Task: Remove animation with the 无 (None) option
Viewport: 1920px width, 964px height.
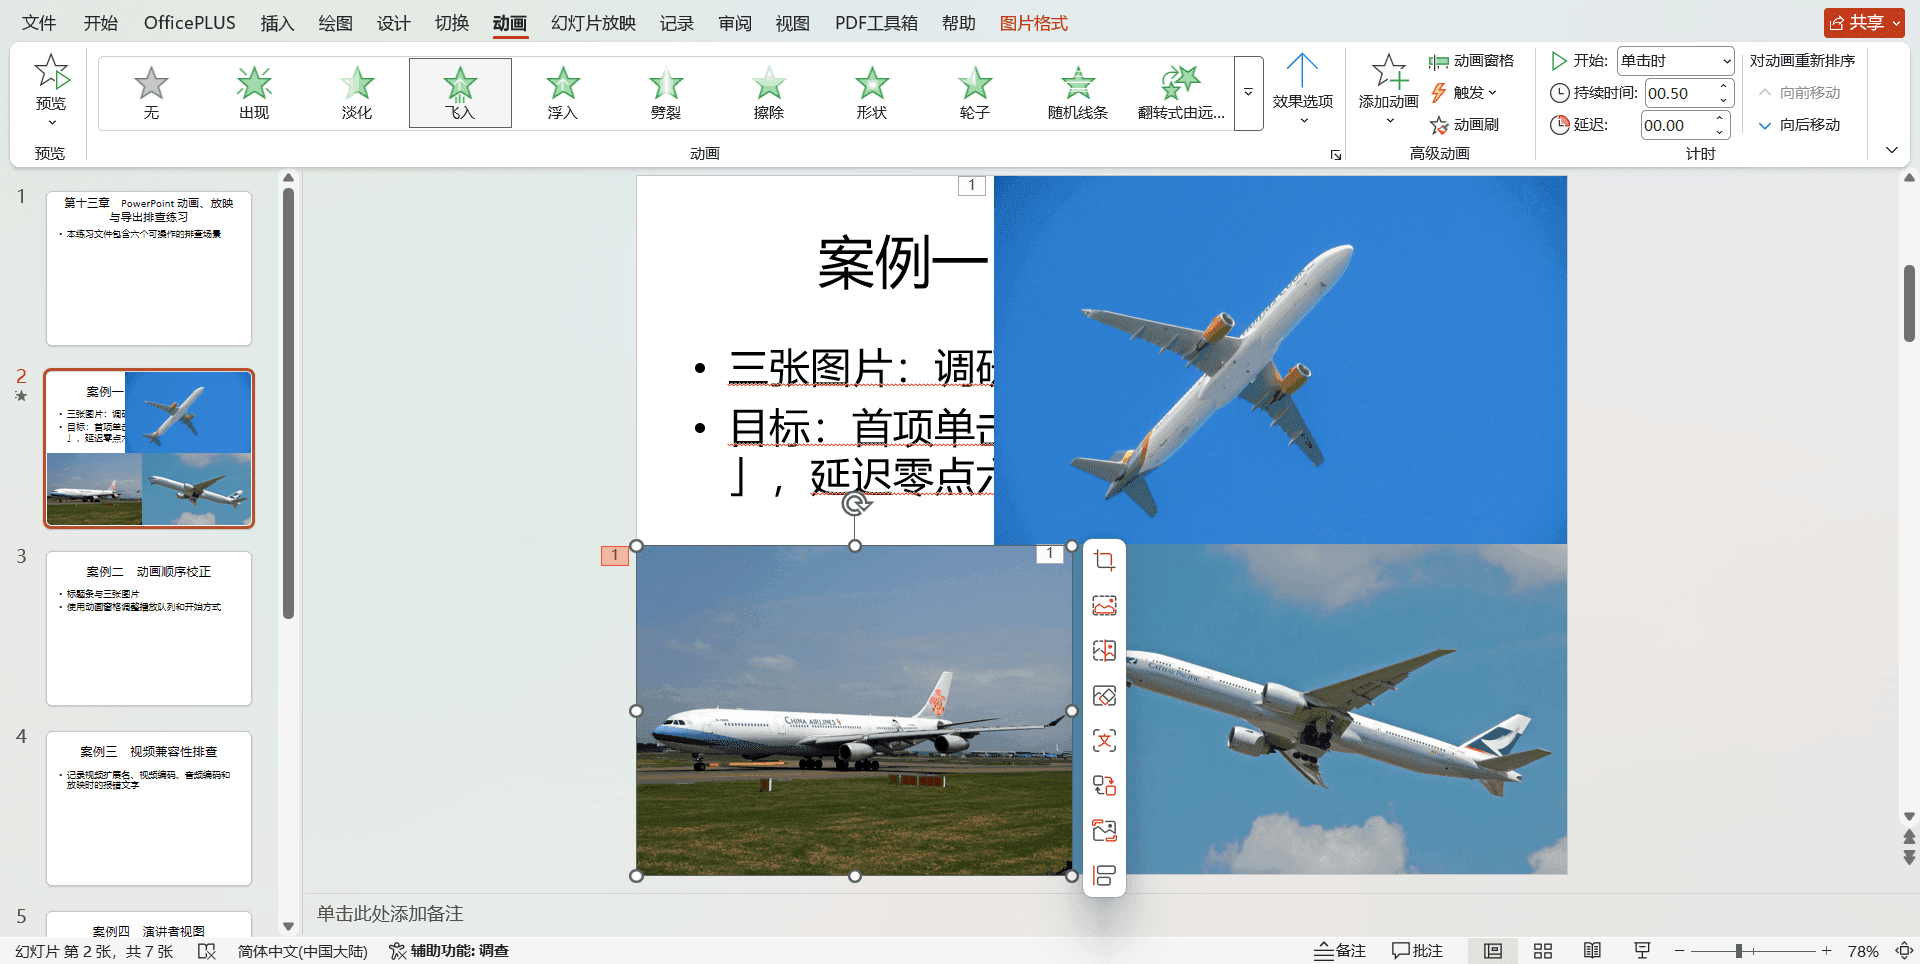Action: (151, 93)
